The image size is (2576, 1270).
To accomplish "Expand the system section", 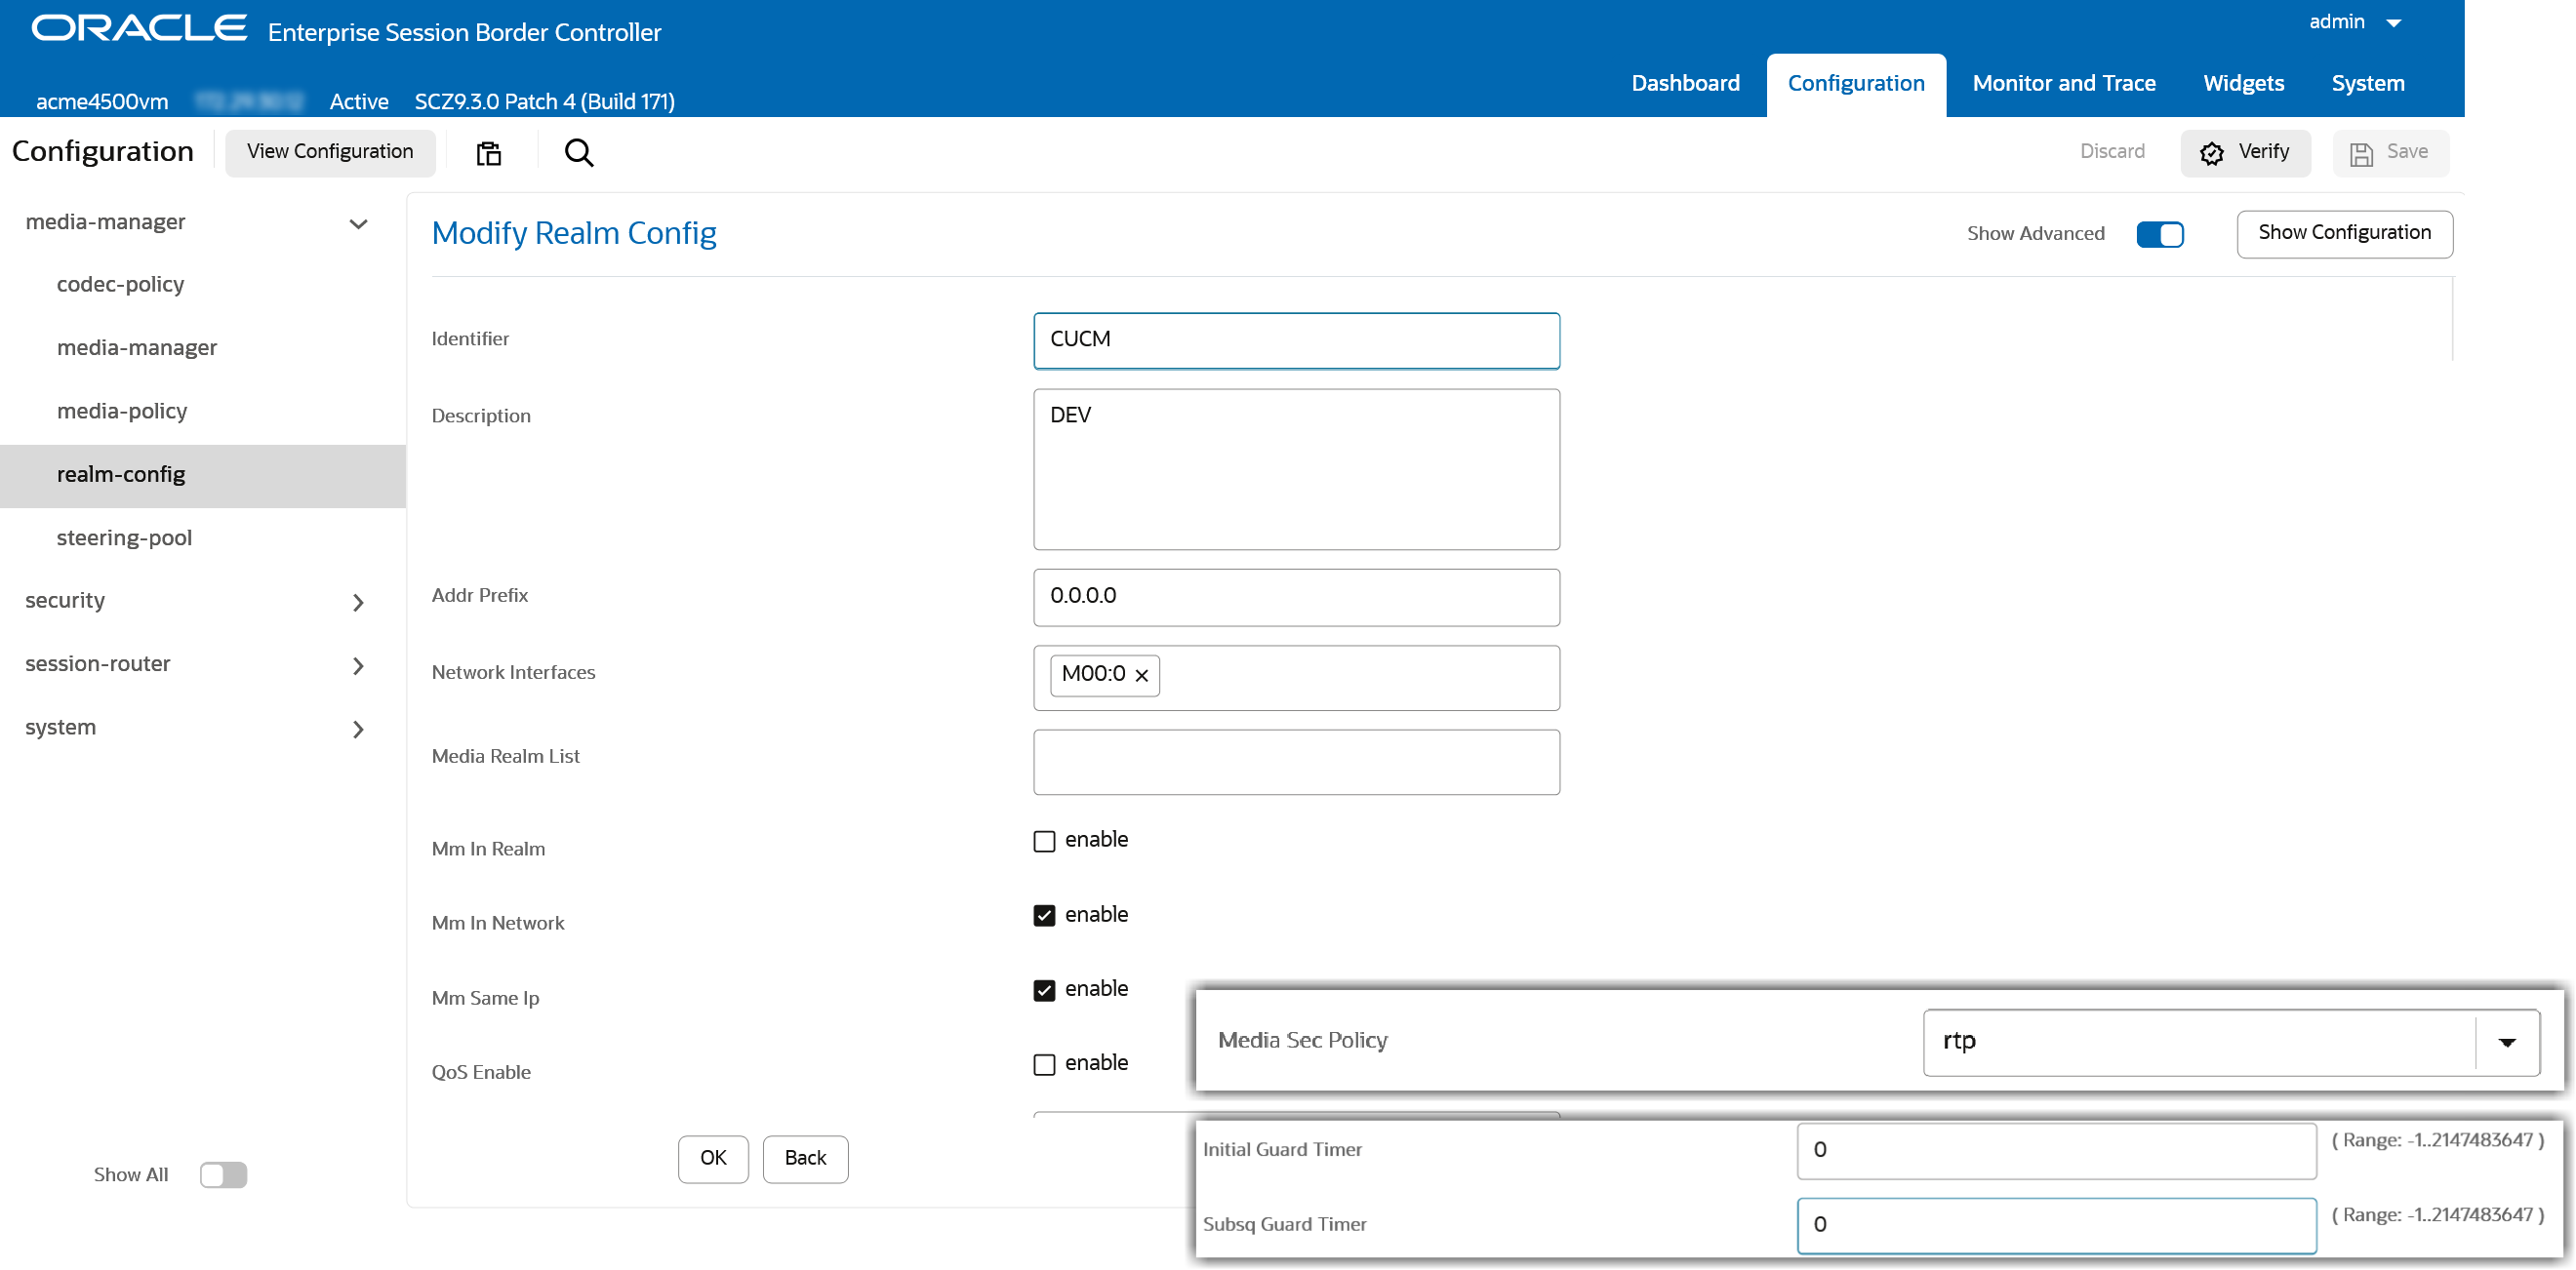I will 358,729.
